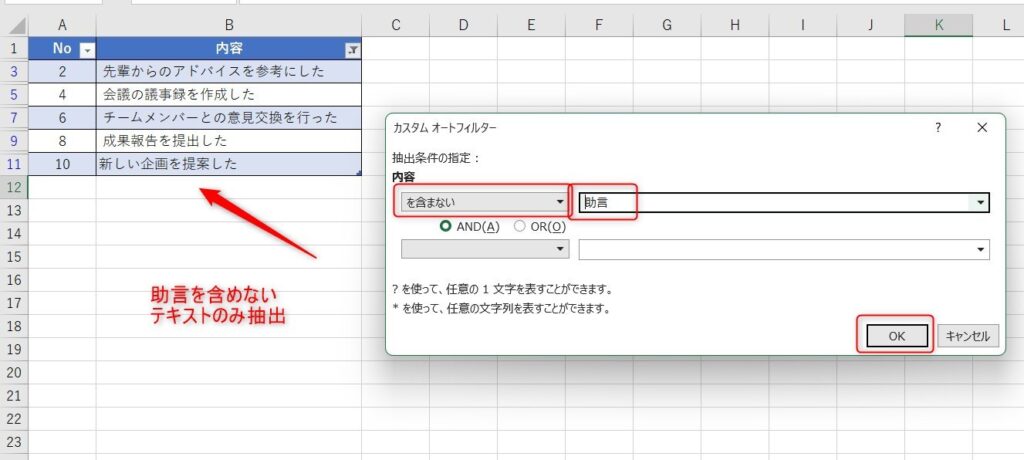The height and width of the screenshot is (460, 1024).
Task: Select column H header
Action: click(x=735, y=25)
